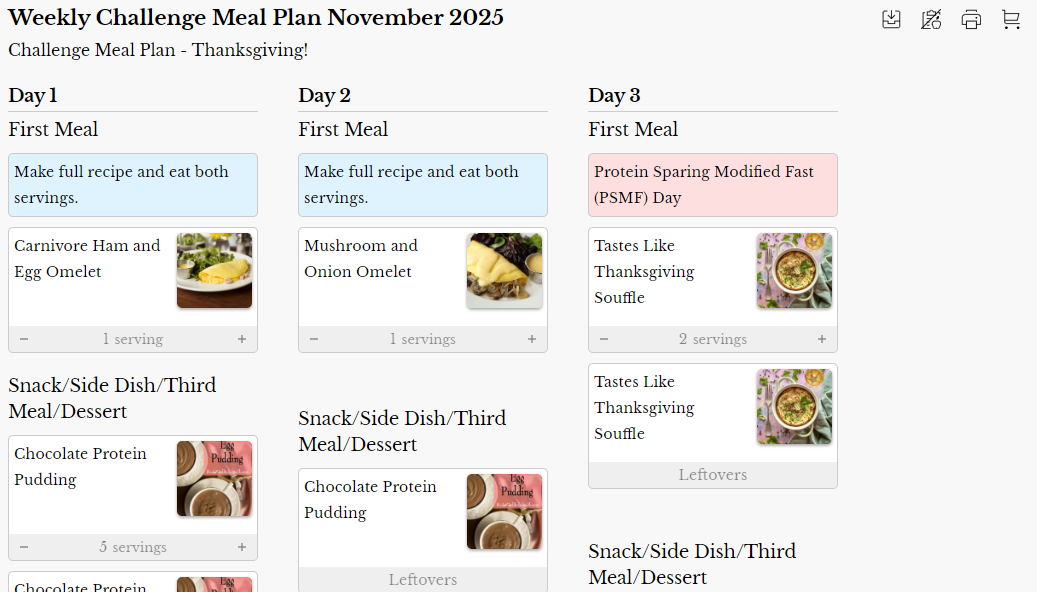1037x592 pixels.
Task: Click the printer icon
Action: [971, 20]
